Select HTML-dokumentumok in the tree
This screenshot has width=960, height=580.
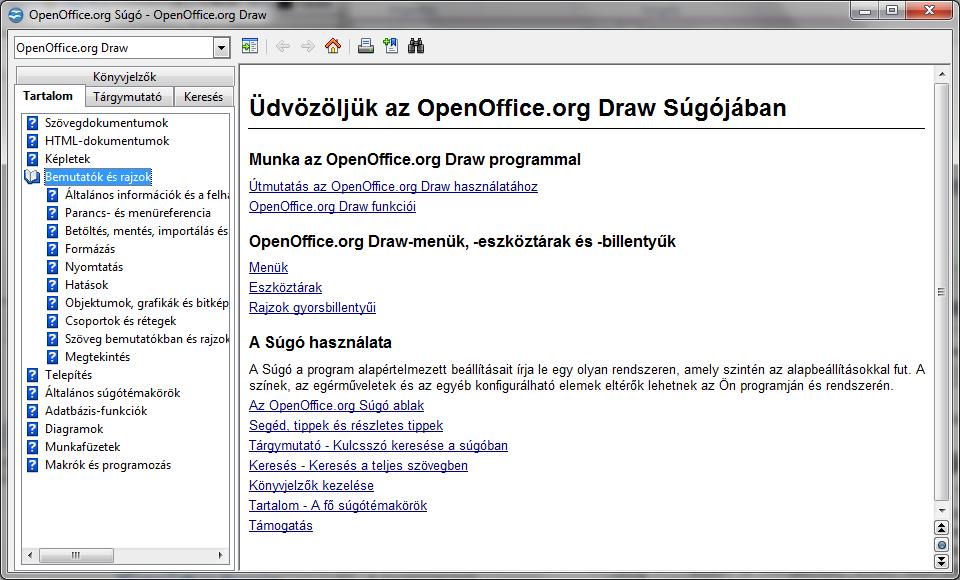[x=107, y=141]
